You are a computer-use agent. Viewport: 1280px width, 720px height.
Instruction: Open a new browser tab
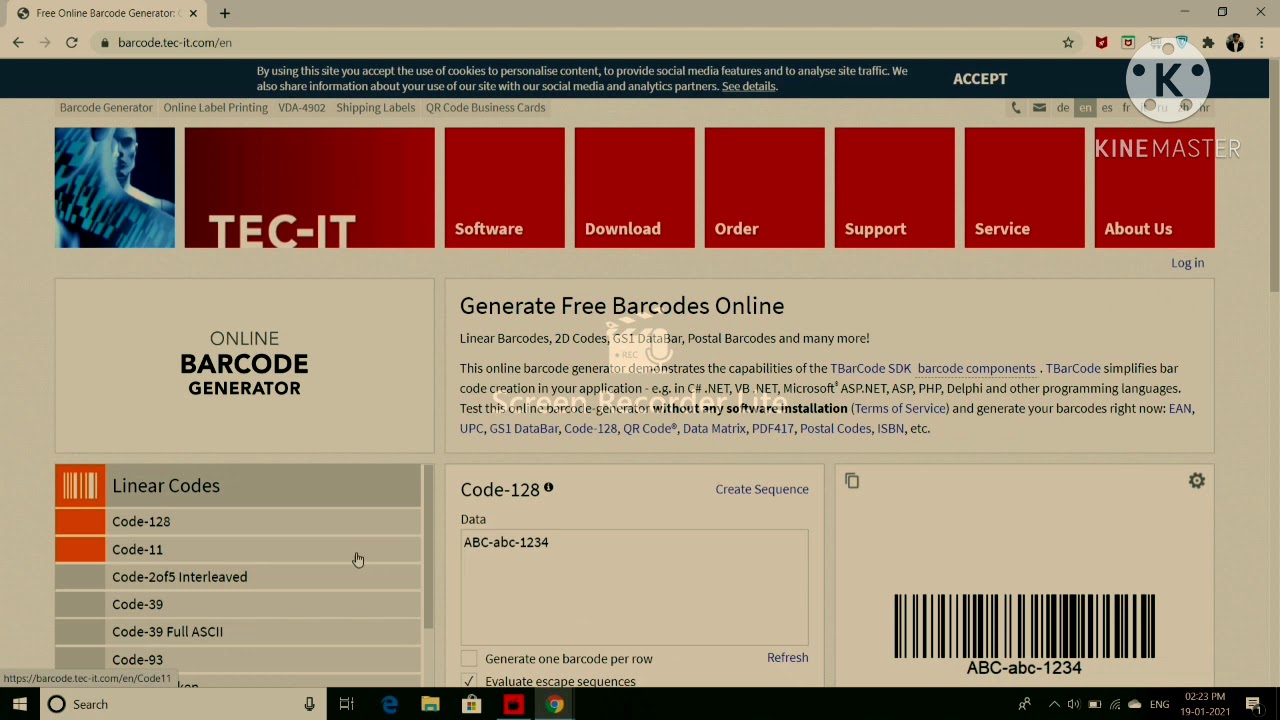coord(225,13)
